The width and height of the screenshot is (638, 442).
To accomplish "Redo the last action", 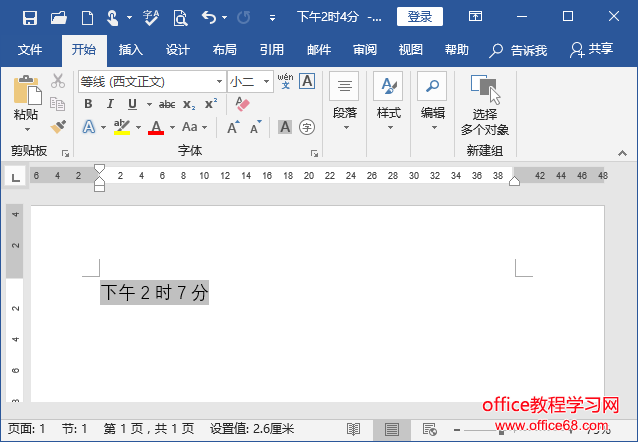I will (x=244, y=18).
